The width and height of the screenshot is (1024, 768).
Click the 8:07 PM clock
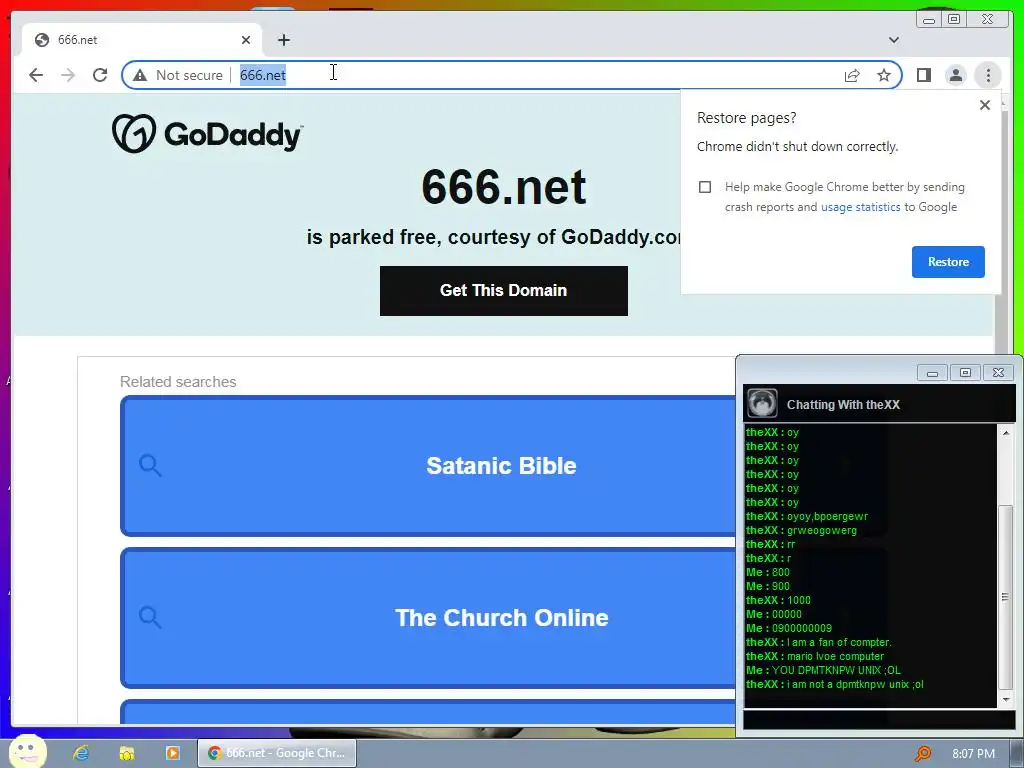coord(973,754)
